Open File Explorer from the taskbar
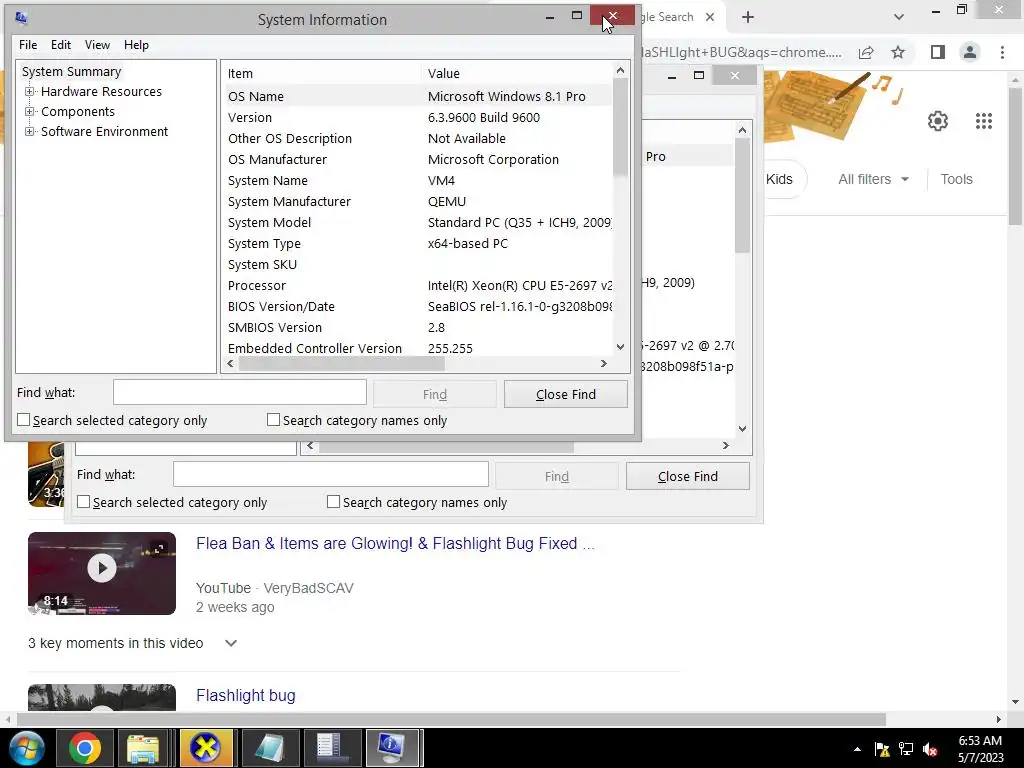 click(x=143, y=748)
